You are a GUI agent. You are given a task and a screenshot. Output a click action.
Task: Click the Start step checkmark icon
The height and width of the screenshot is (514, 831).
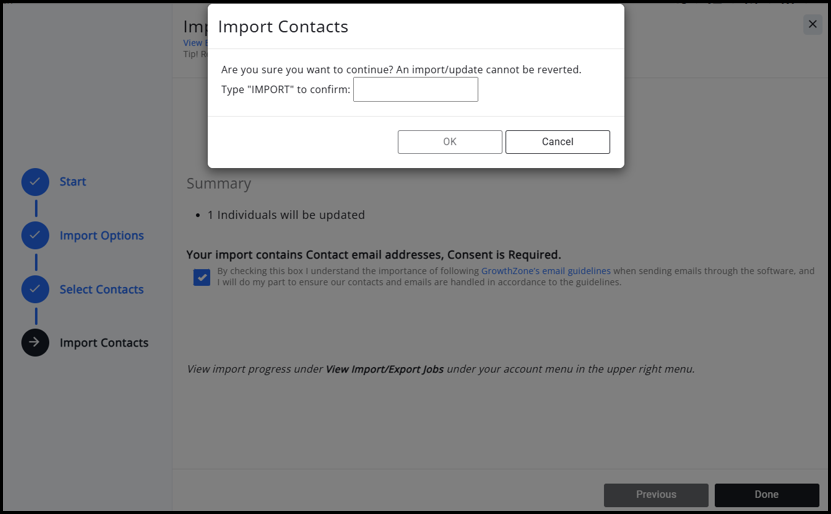[35, 181]
